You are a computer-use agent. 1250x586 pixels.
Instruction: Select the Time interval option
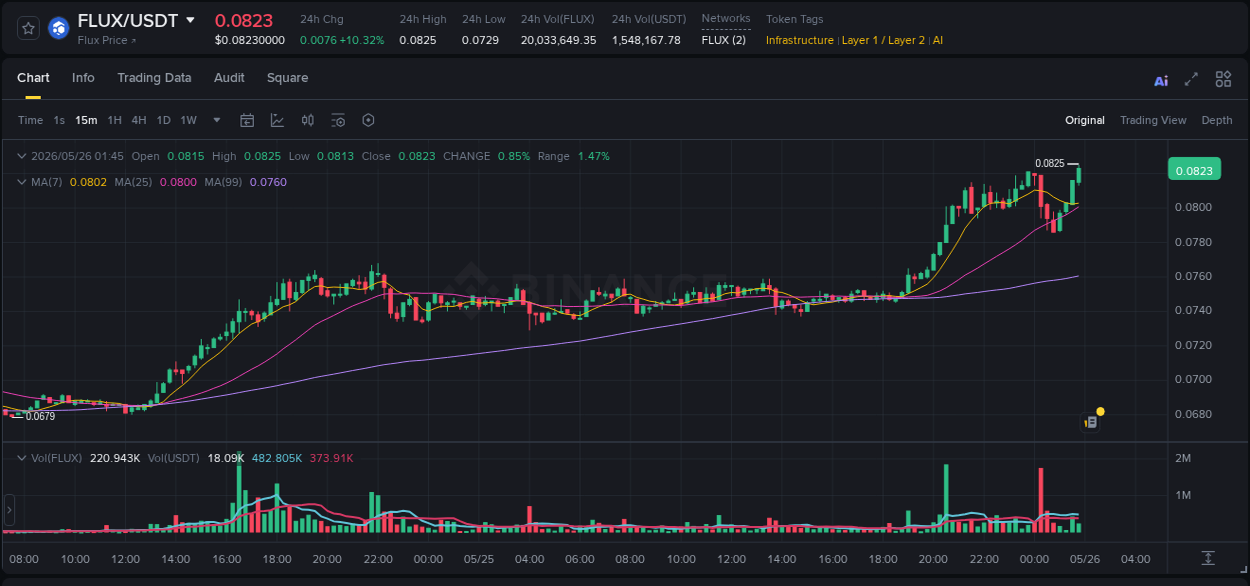[x=30, y=120]
